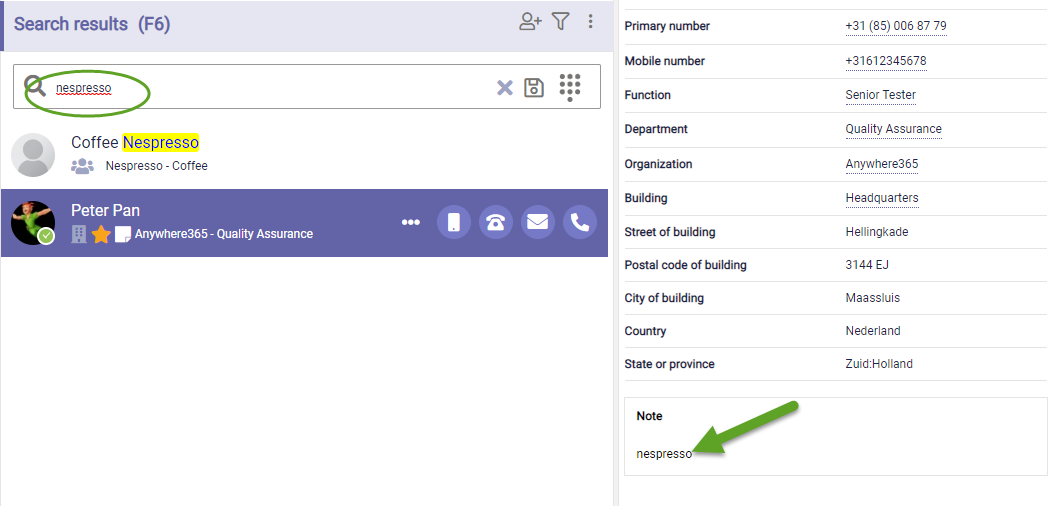1051x506 pixels.
Task: Click Anywhere365 - Quality Assurance subtitle
Action: (224, 234)
